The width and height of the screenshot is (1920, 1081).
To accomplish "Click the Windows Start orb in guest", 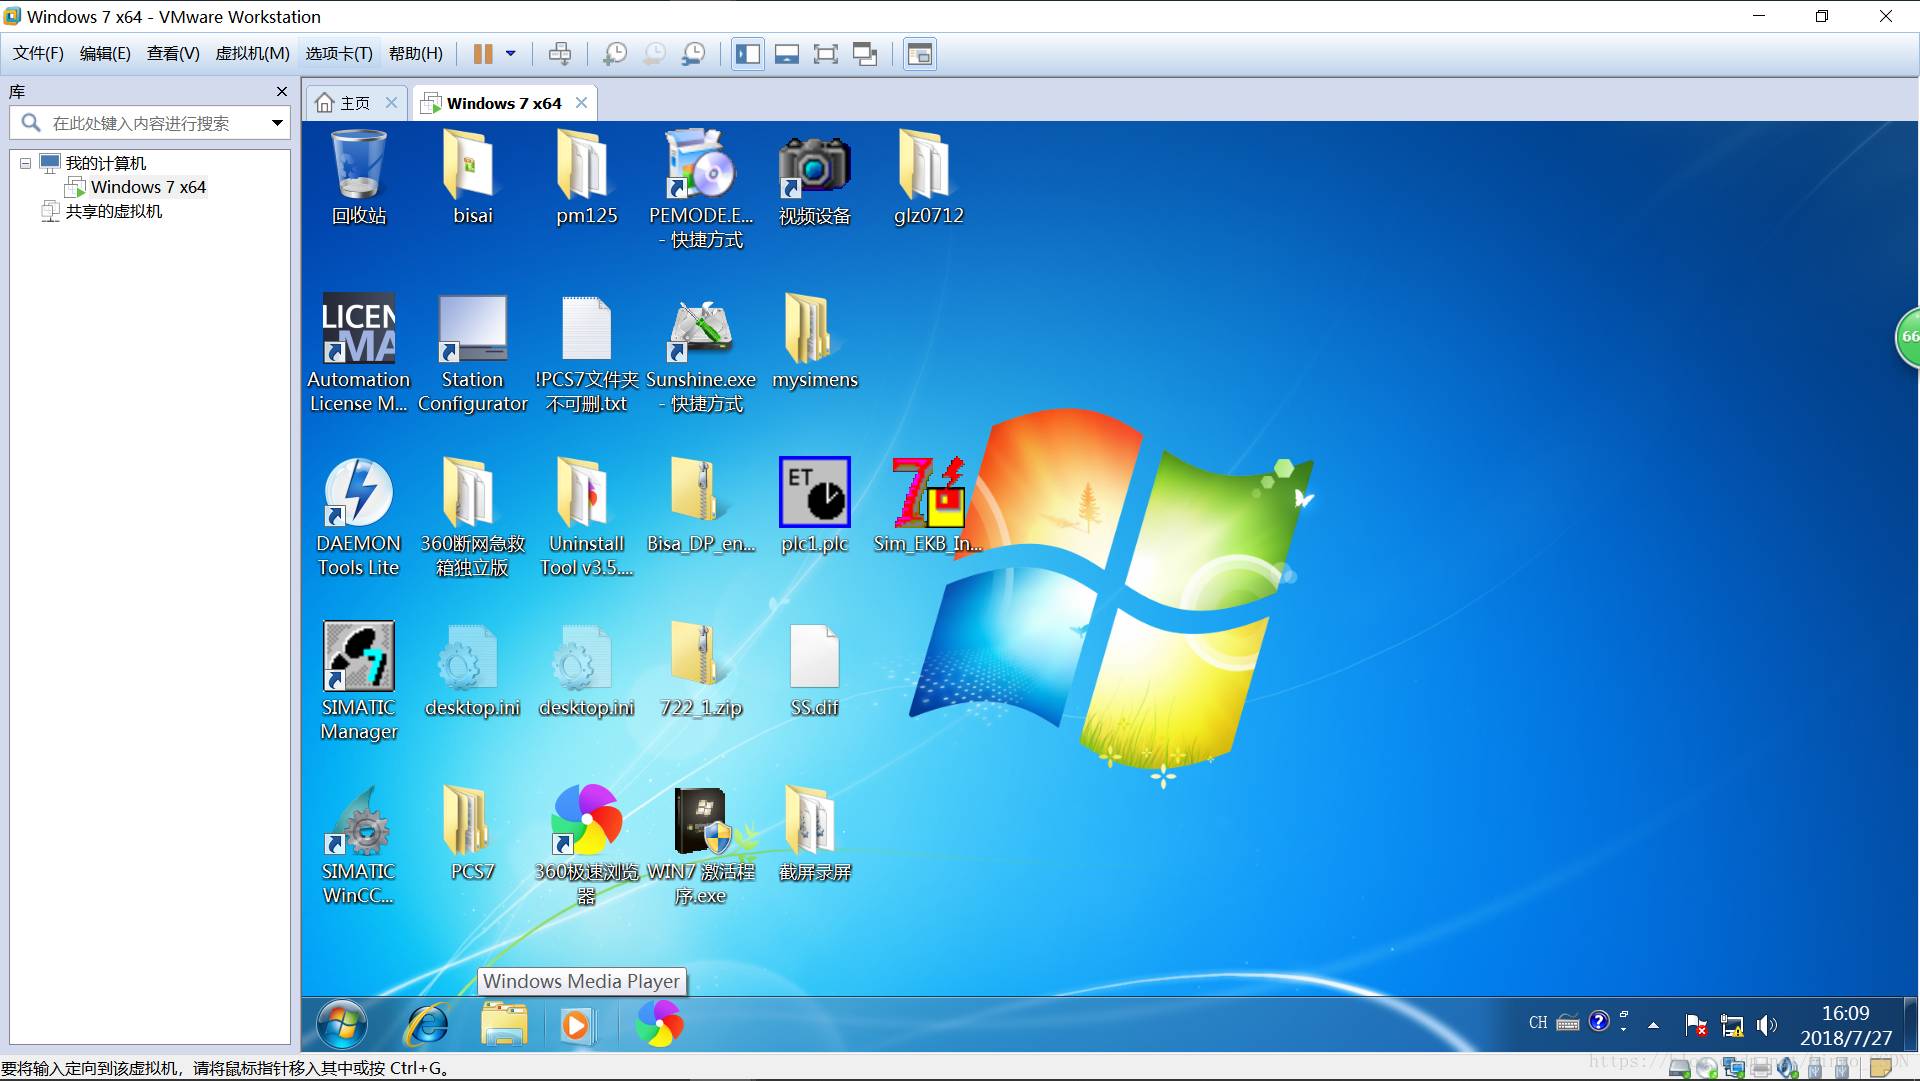I will 342,1025.
